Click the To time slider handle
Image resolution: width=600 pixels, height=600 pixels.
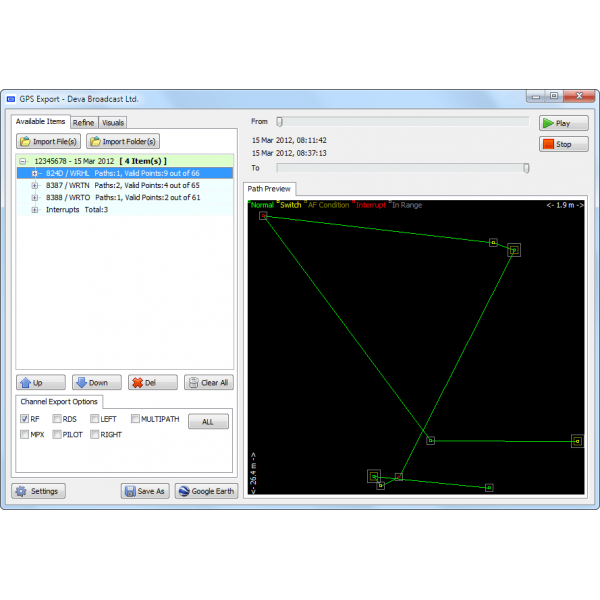coord(526,168)
